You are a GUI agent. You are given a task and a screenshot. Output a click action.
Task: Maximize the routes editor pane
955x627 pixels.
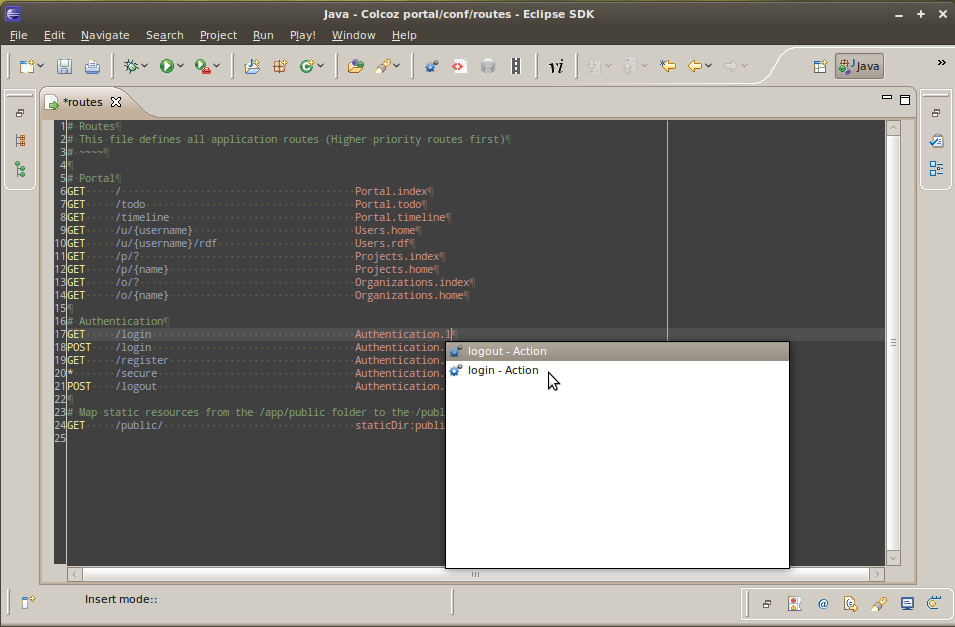[905, 99]
